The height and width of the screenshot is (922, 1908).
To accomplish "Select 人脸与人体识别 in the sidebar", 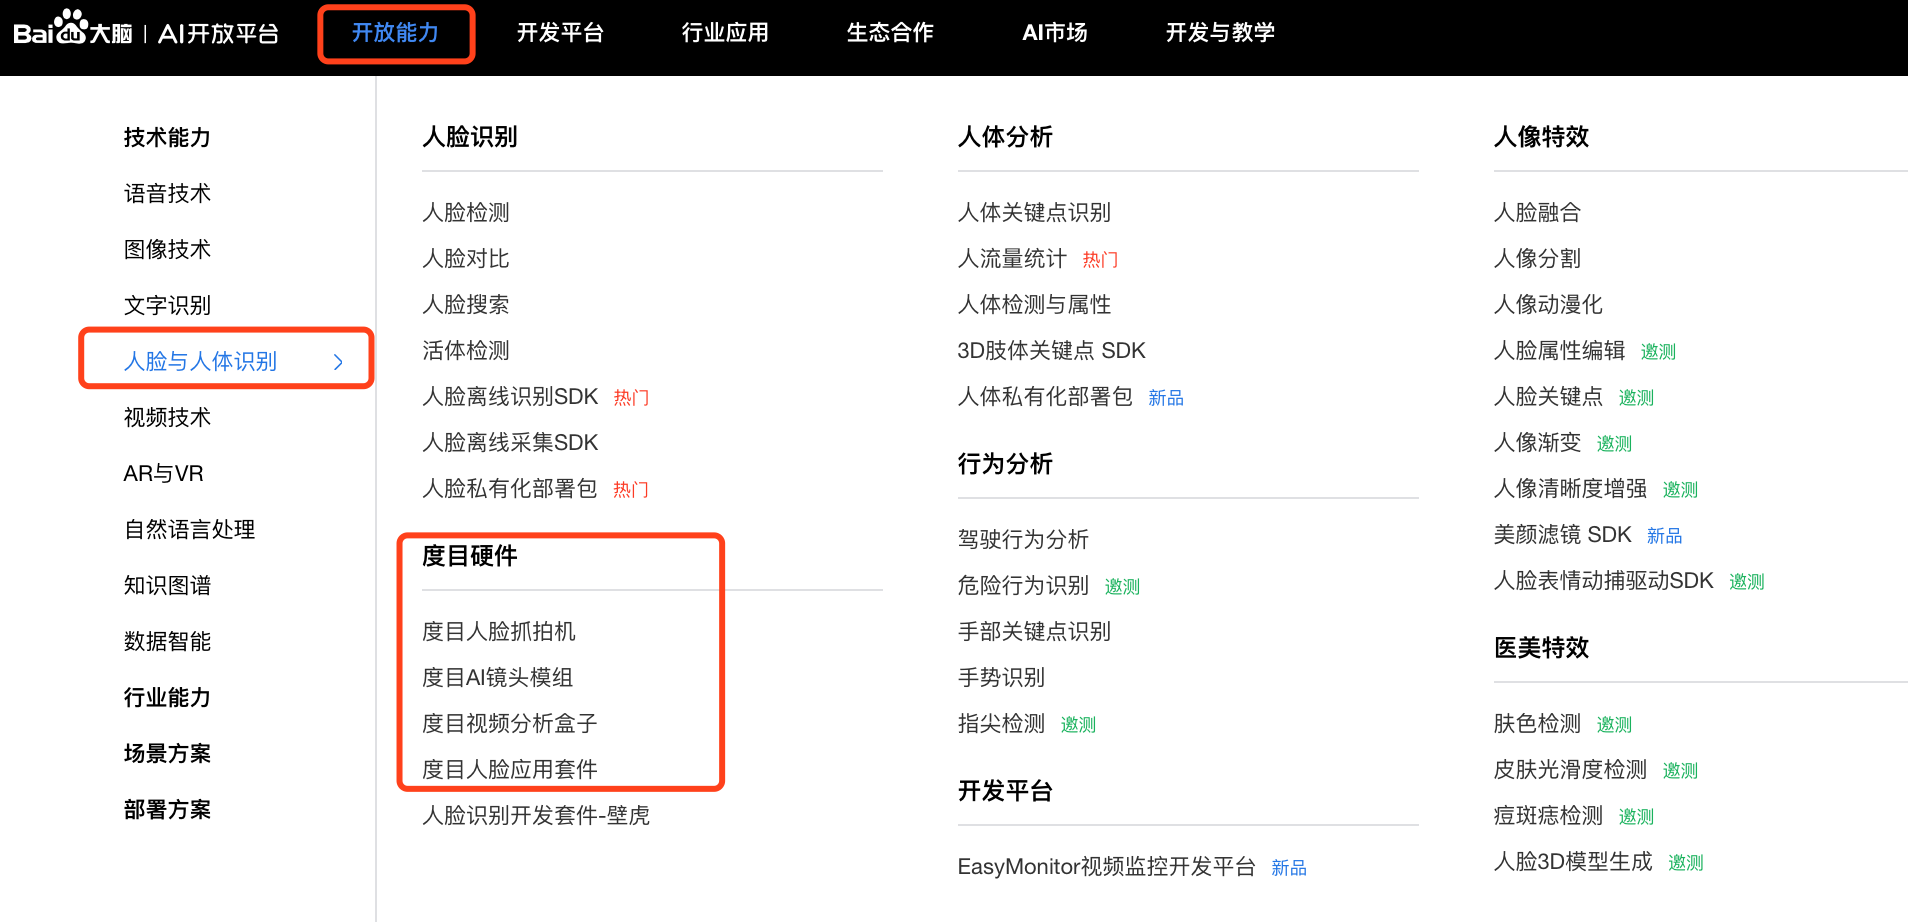I will coord(200,361).
